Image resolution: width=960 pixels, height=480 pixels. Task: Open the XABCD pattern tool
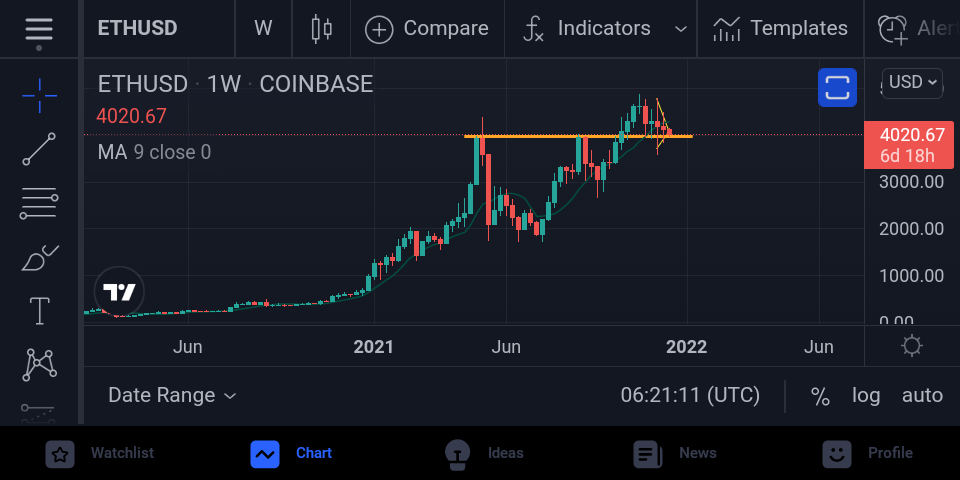[39, 364]
